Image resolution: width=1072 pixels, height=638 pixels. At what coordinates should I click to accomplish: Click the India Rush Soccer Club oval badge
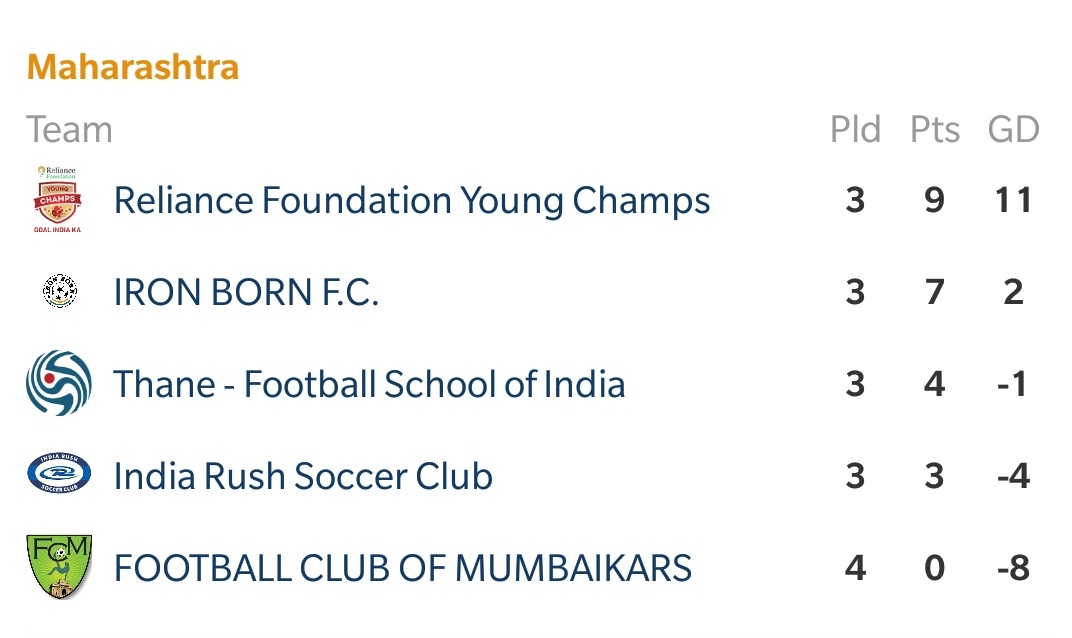tap(59, 473)
